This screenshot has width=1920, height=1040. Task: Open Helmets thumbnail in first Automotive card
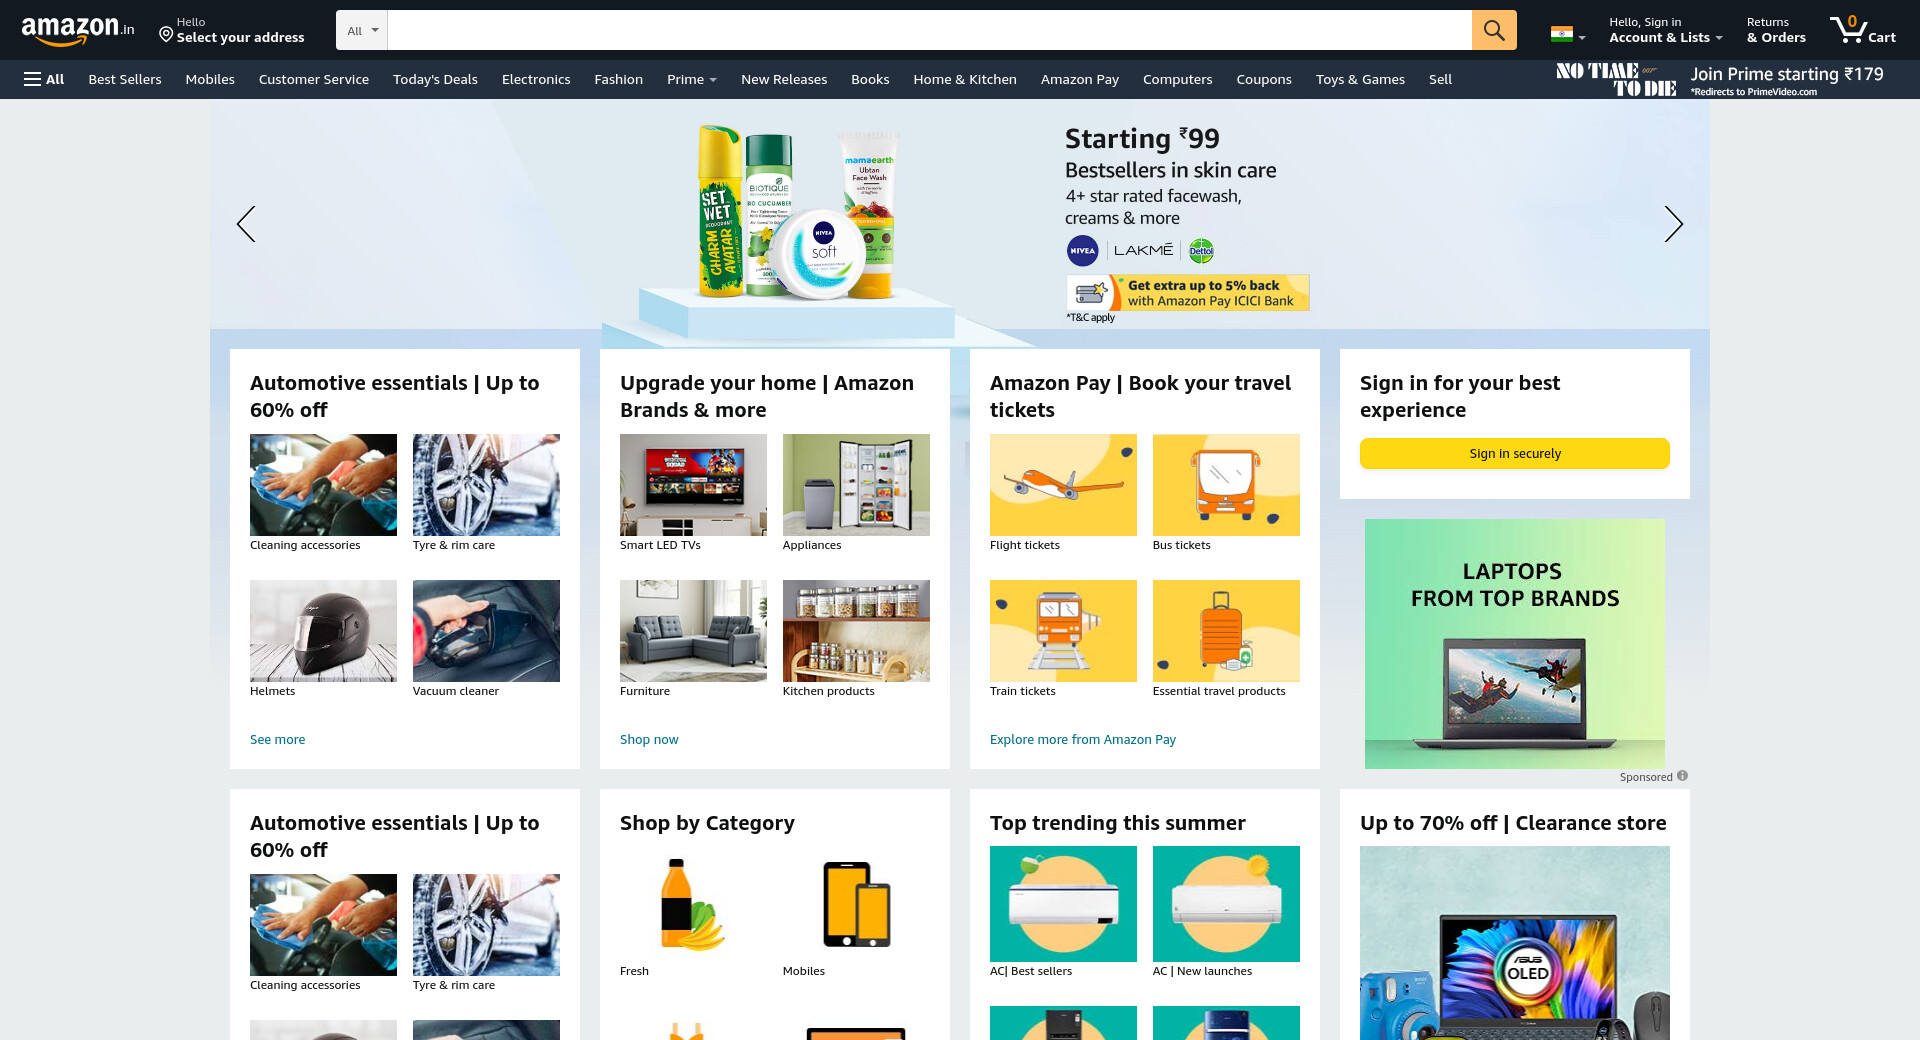pos(323,631)
